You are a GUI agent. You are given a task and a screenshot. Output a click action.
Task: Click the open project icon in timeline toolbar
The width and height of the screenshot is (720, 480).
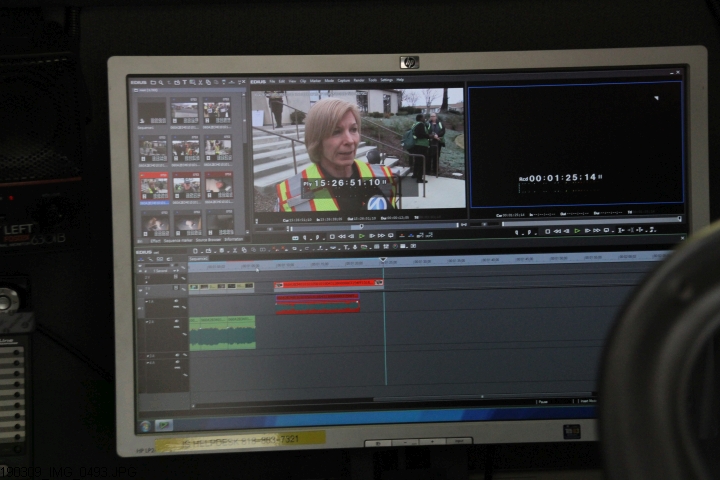click(208, 251)
